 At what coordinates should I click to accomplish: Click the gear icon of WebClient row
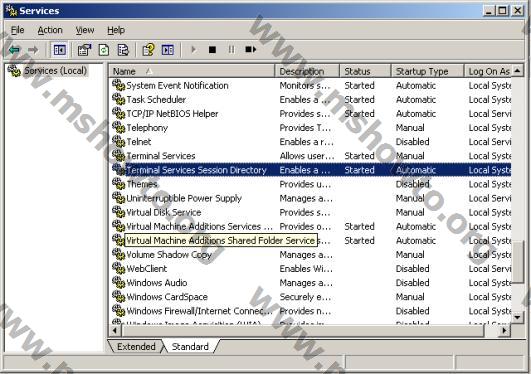pos(119,268)
